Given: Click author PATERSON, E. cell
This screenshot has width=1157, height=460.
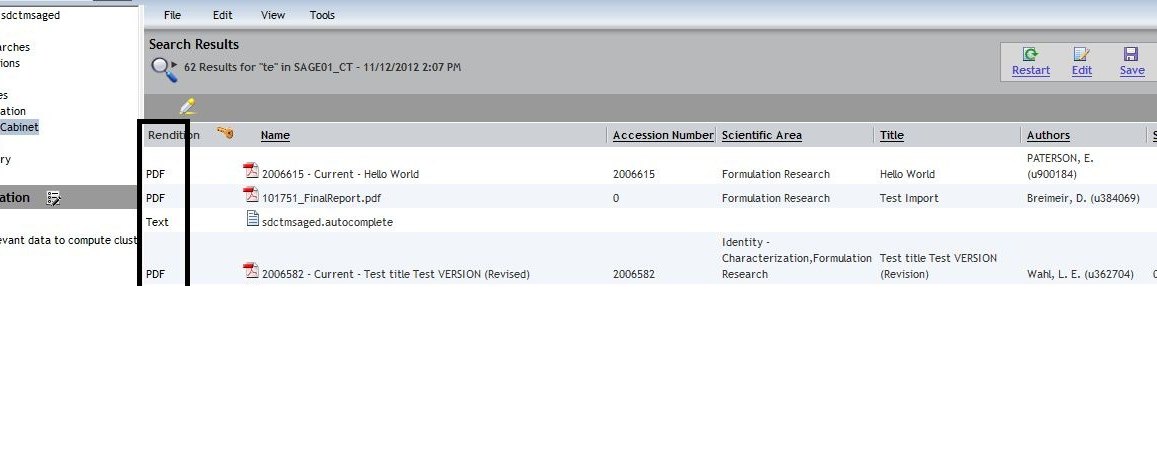Looking at the screenshot, I should click(1060, 166).
